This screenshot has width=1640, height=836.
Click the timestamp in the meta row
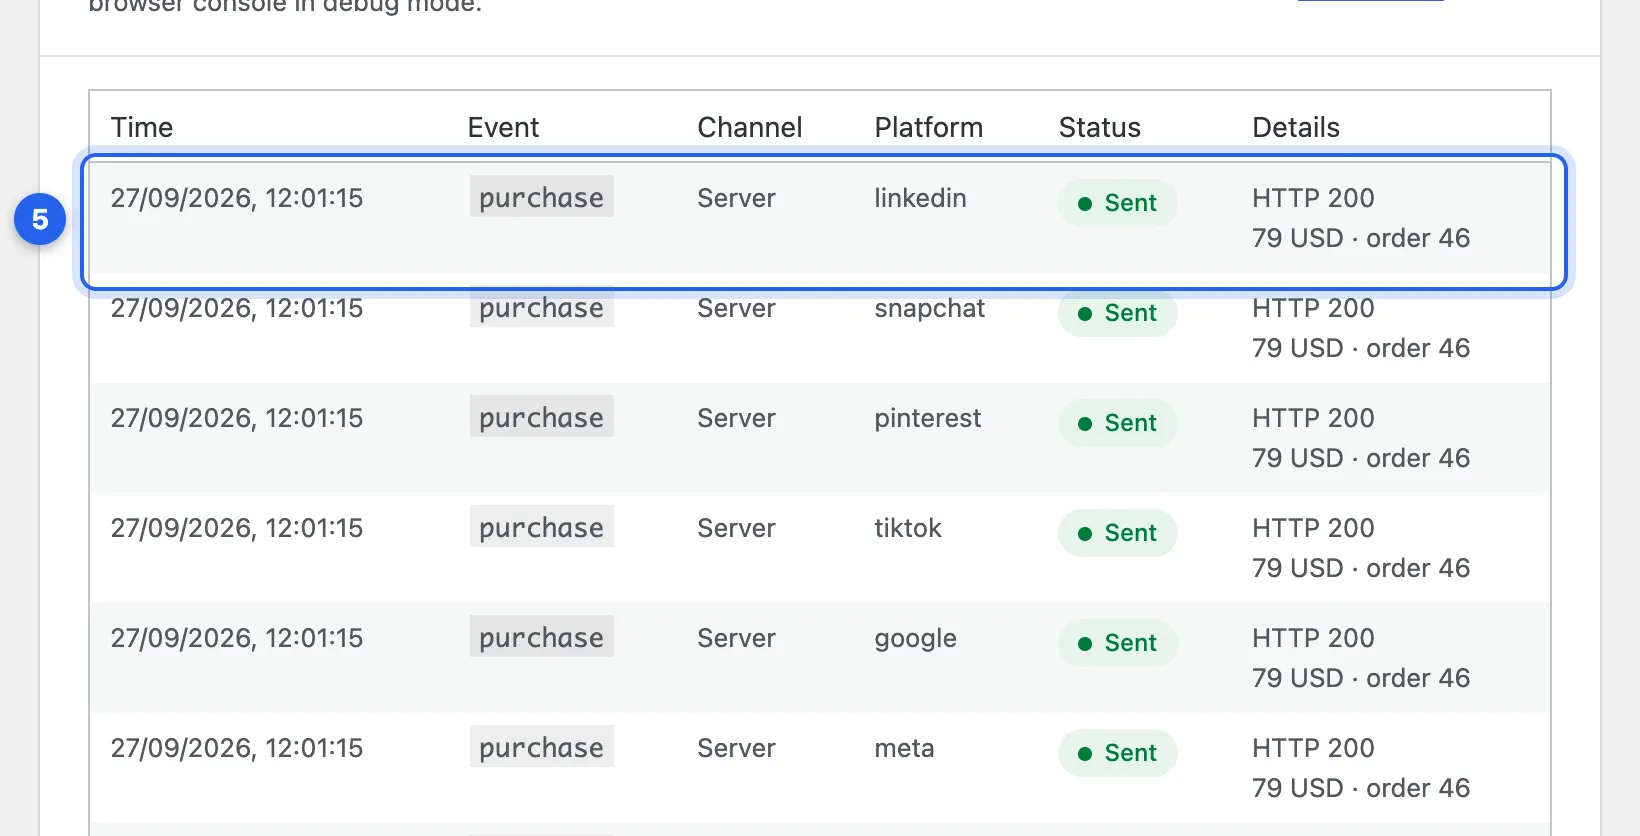(237, 748)
